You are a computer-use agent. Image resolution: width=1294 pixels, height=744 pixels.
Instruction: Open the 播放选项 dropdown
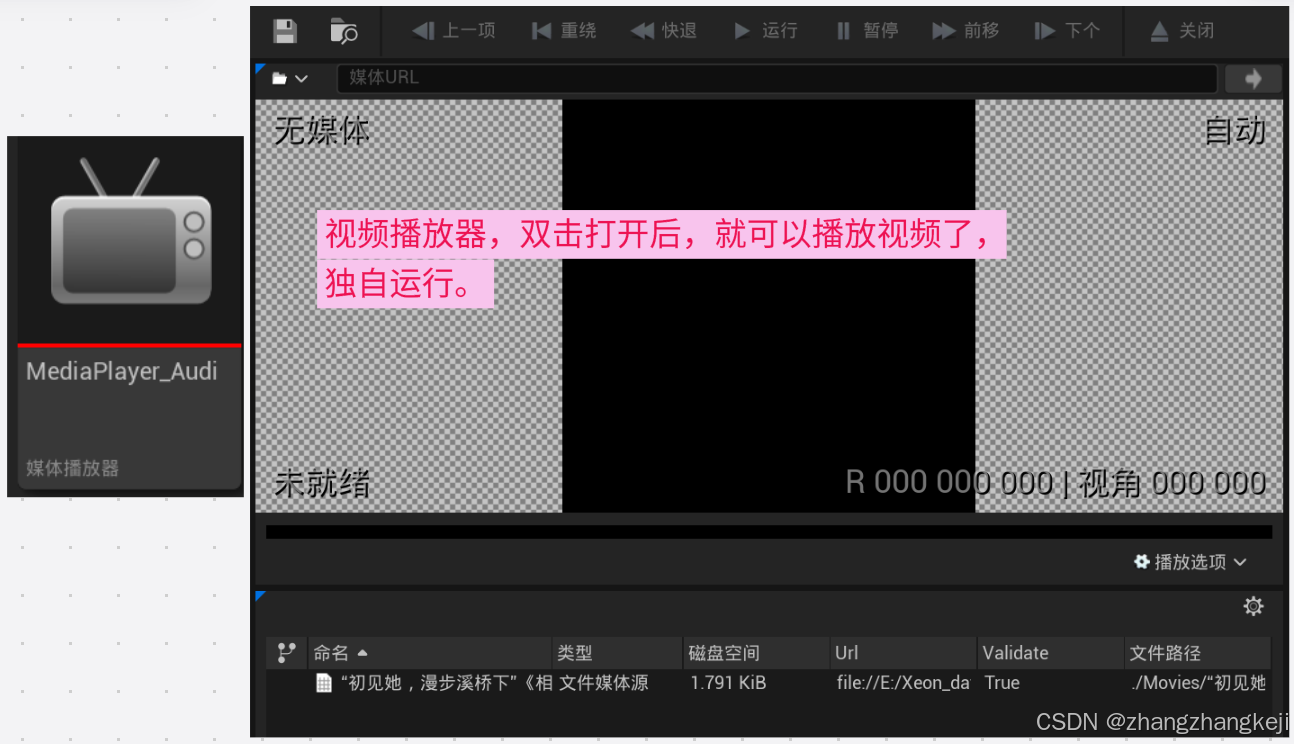tap(1189, 562)
